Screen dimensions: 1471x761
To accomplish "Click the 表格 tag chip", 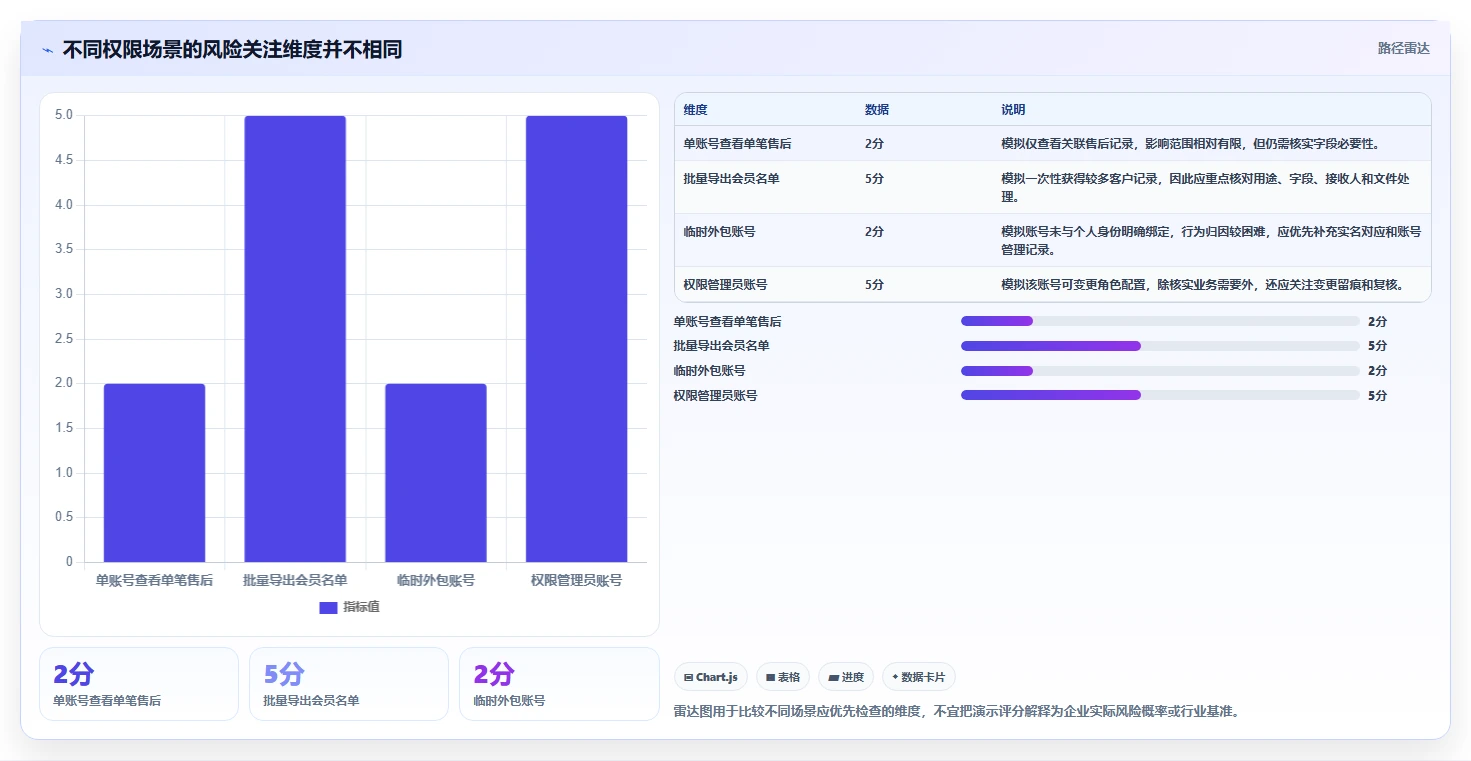I will pyautogui.click(x=783, y=677).
